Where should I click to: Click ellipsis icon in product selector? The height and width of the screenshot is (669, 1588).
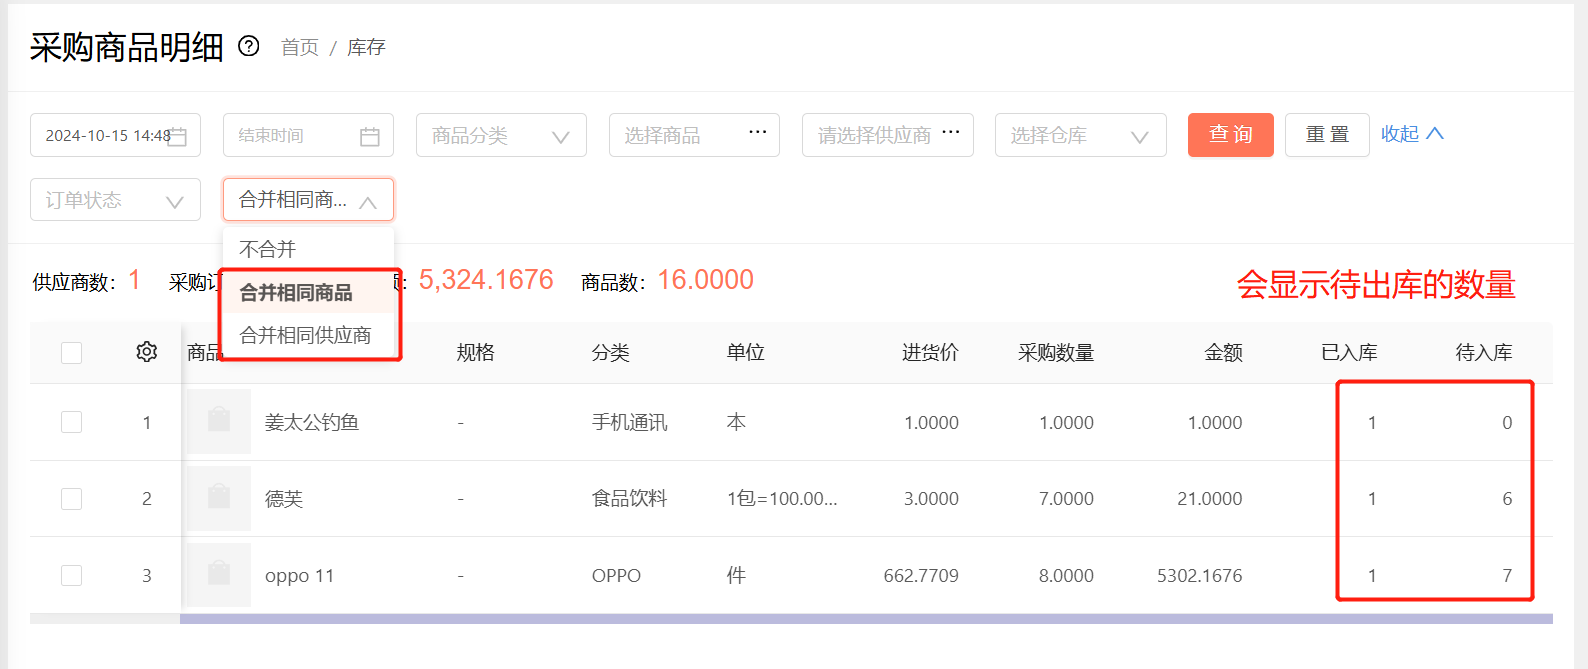757,132
